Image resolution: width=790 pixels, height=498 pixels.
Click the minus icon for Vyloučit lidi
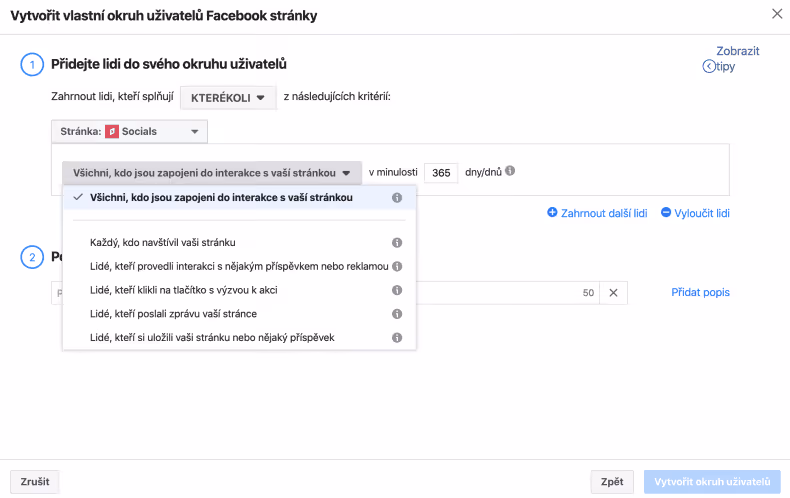666,212
